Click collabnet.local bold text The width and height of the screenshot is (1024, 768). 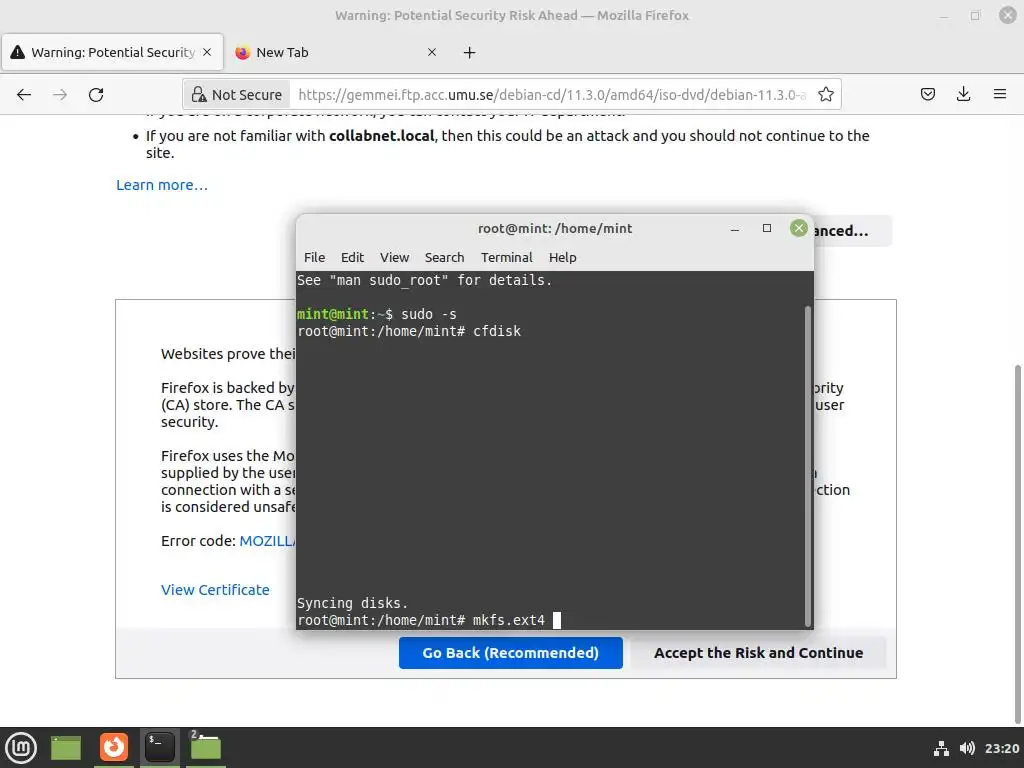click(381, 136)
